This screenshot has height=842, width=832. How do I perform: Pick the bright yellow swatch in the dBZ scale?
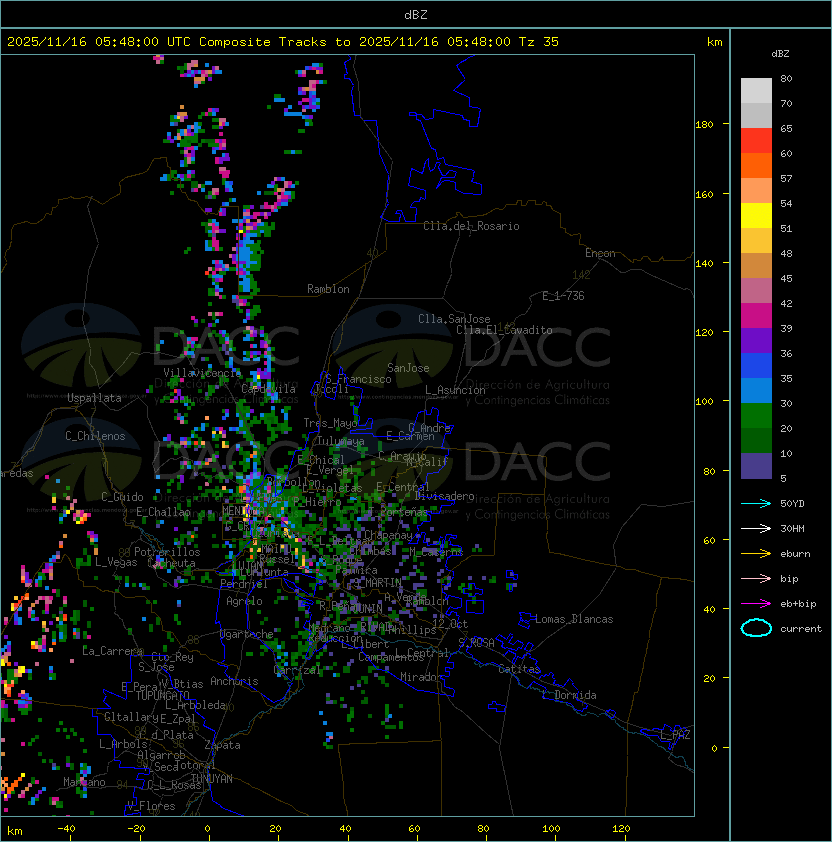pos(756,216)
